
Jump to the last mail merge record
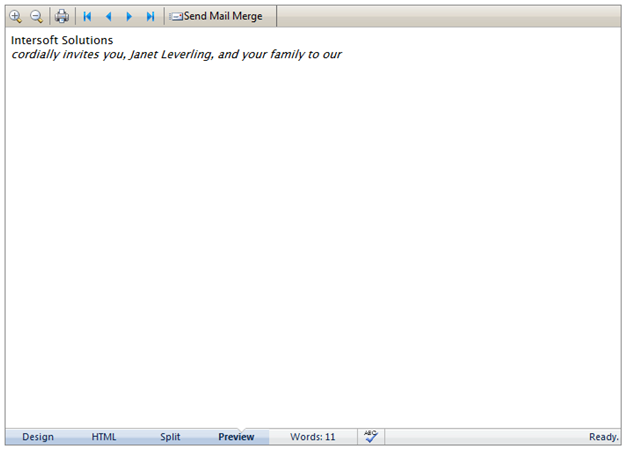pyautogui.click(x=150, y=16)
